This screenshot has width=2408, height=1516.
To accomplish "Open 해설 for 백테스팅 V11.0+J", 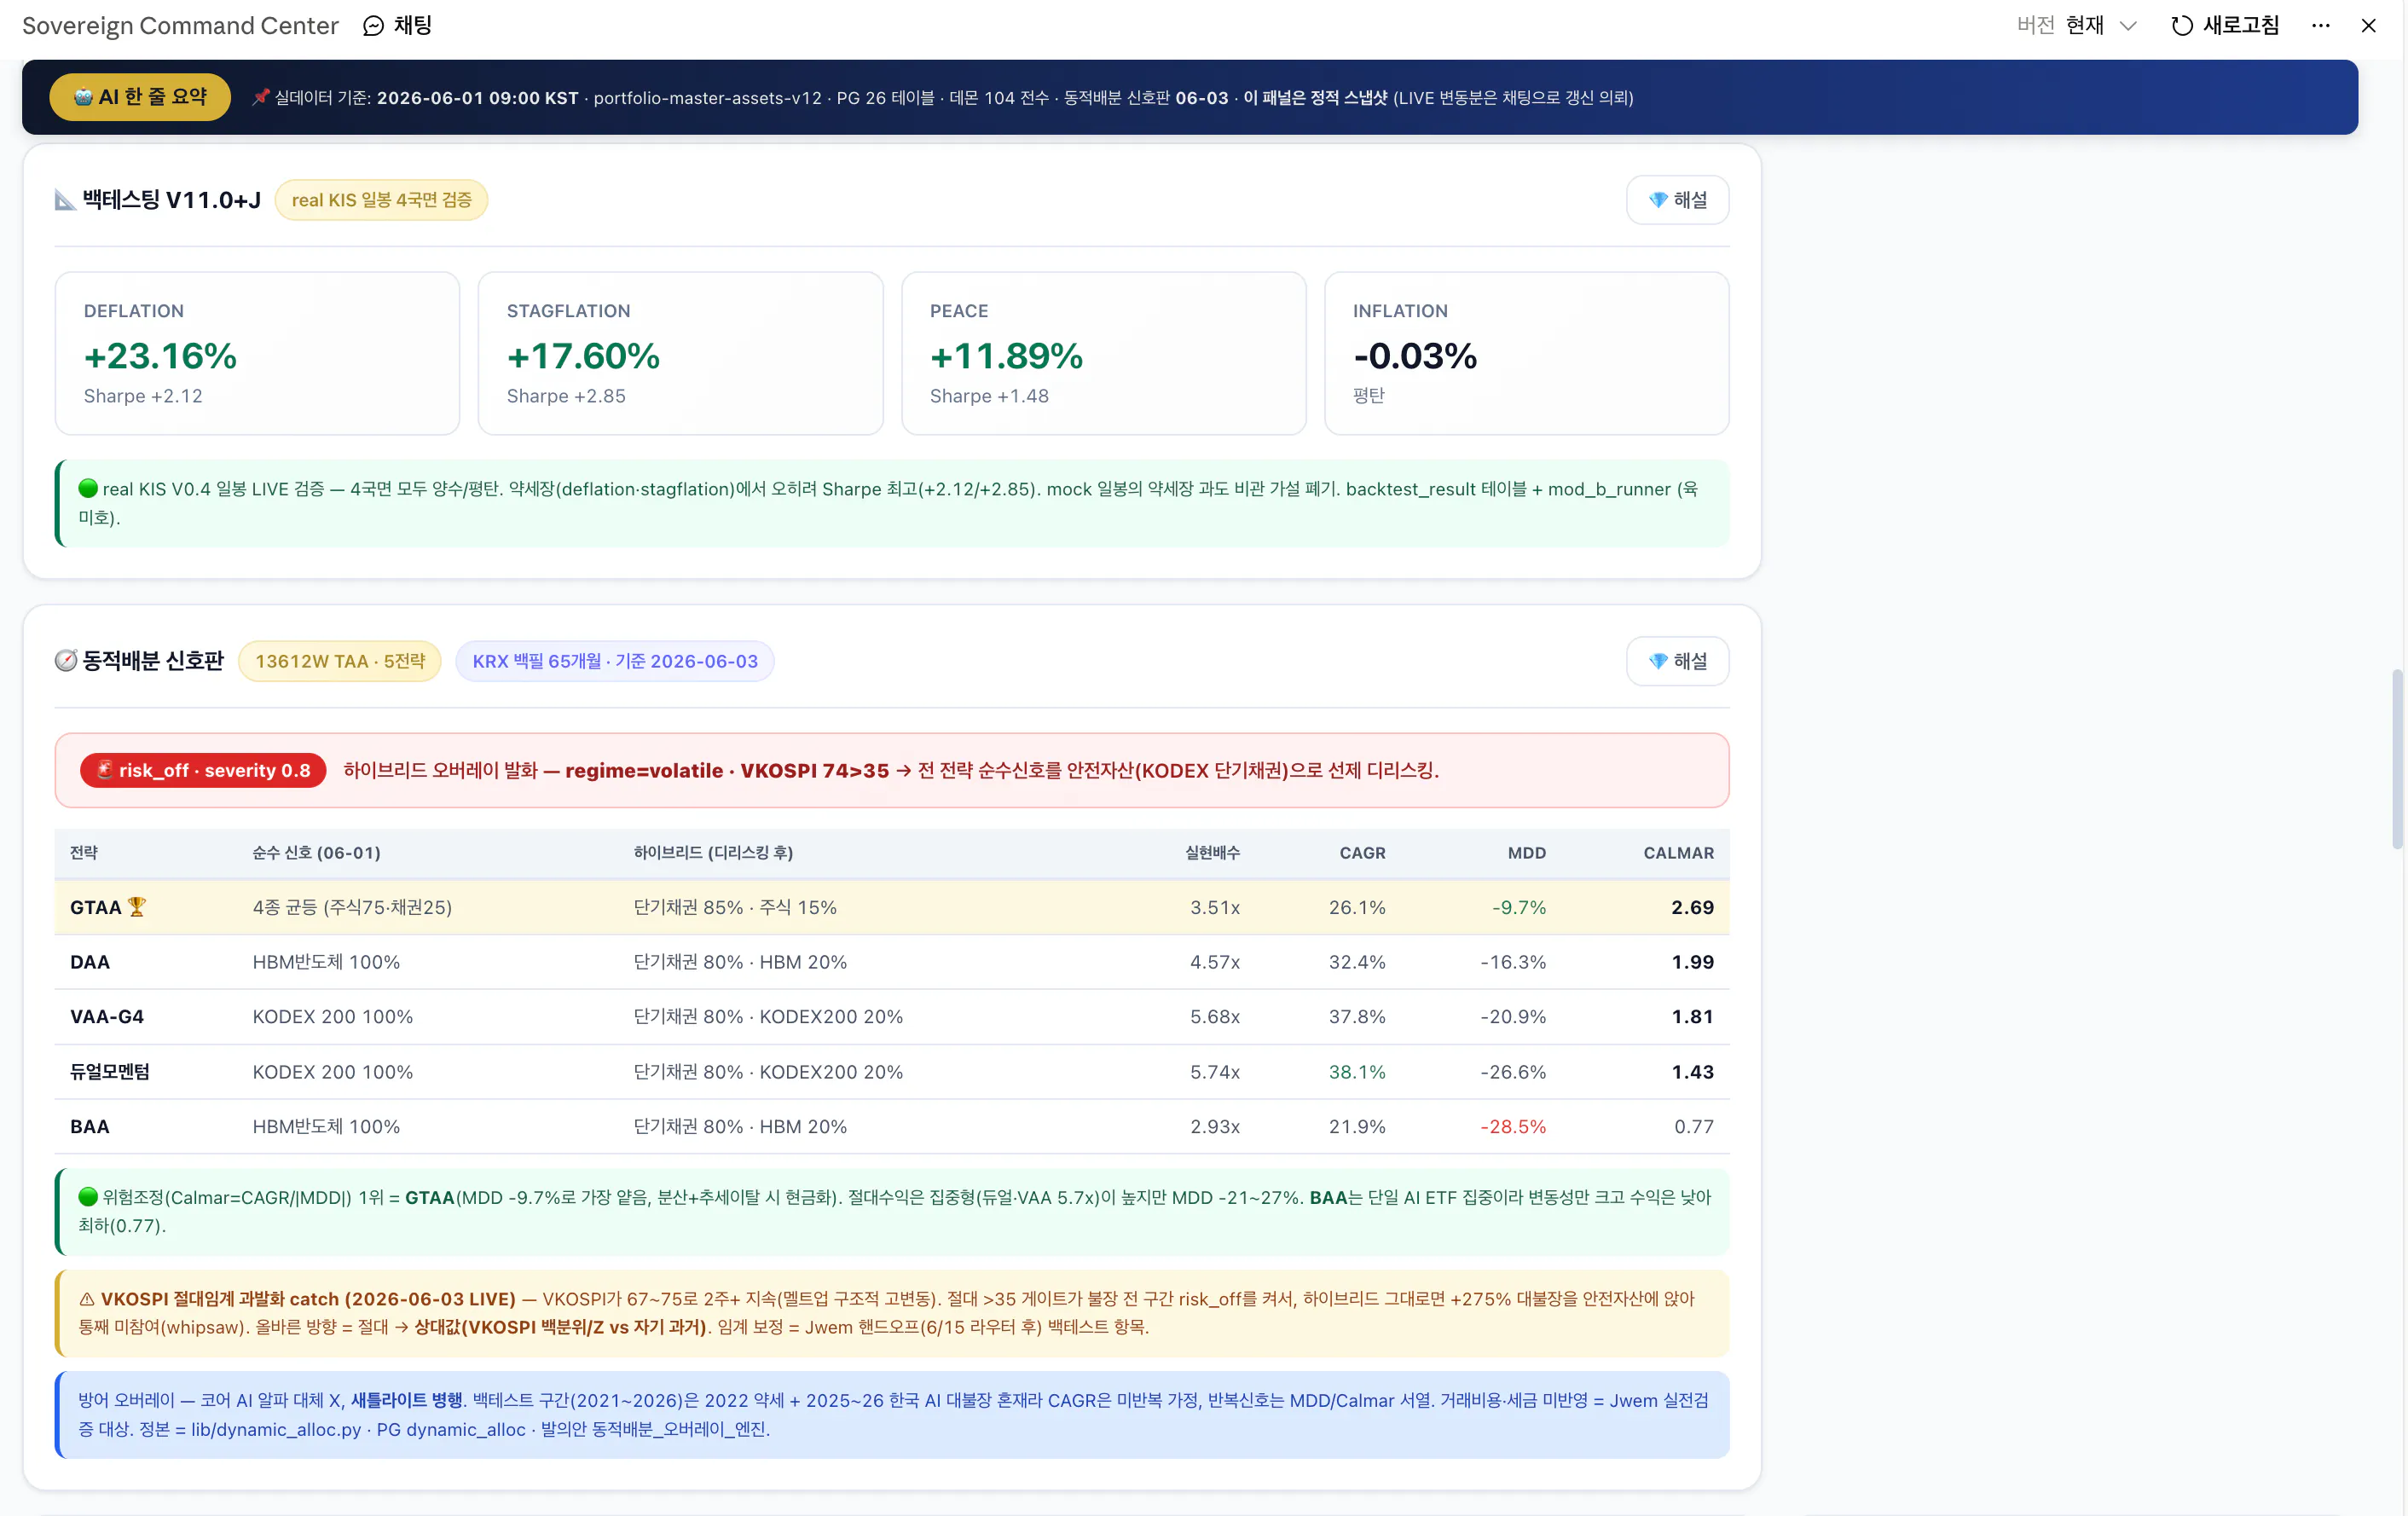I will tap(1677, 200).
